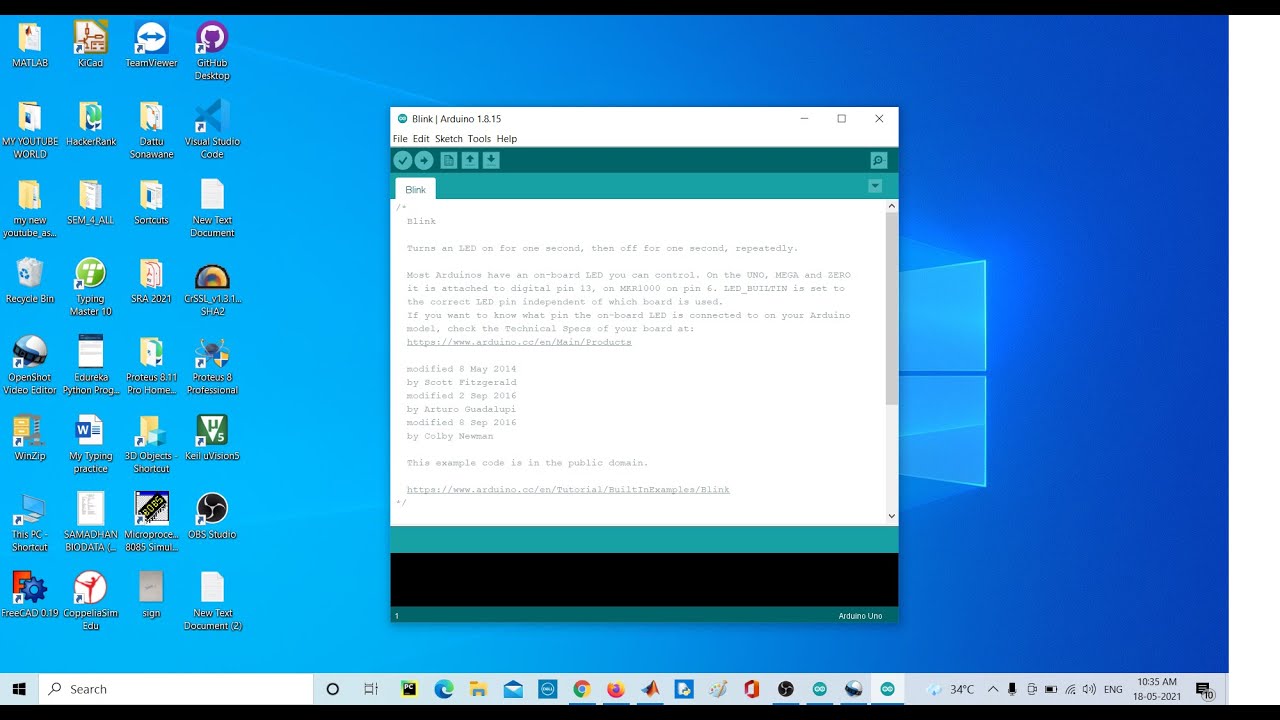Expand the sketch tab dropdown arrow
The width and height of the screenshot is (1280, 720).
click(875, 186)
